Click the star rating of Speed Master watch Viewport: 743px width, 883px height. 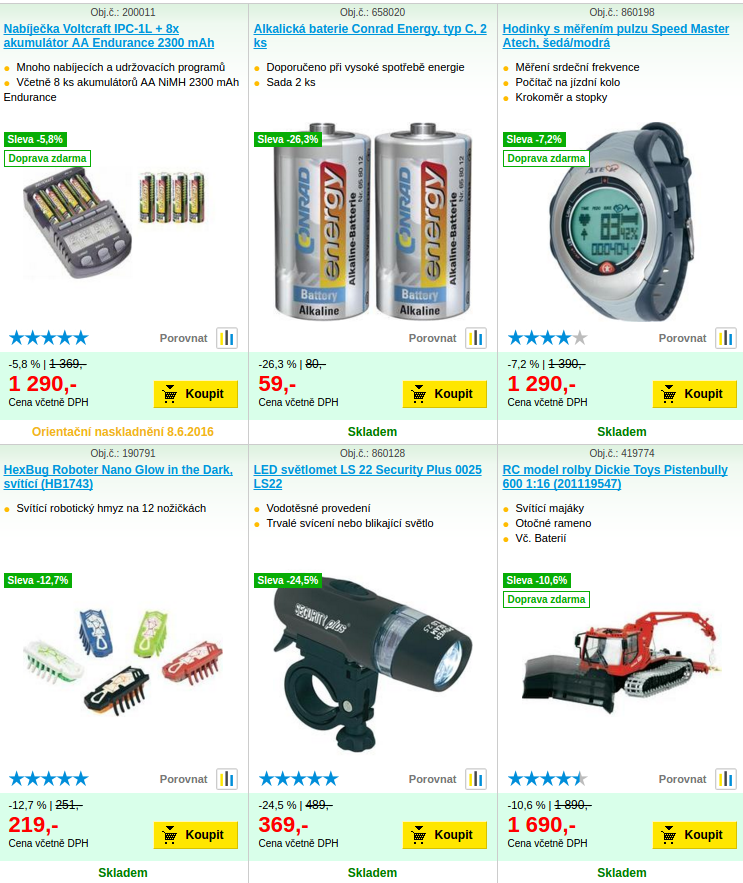(548, 338)
